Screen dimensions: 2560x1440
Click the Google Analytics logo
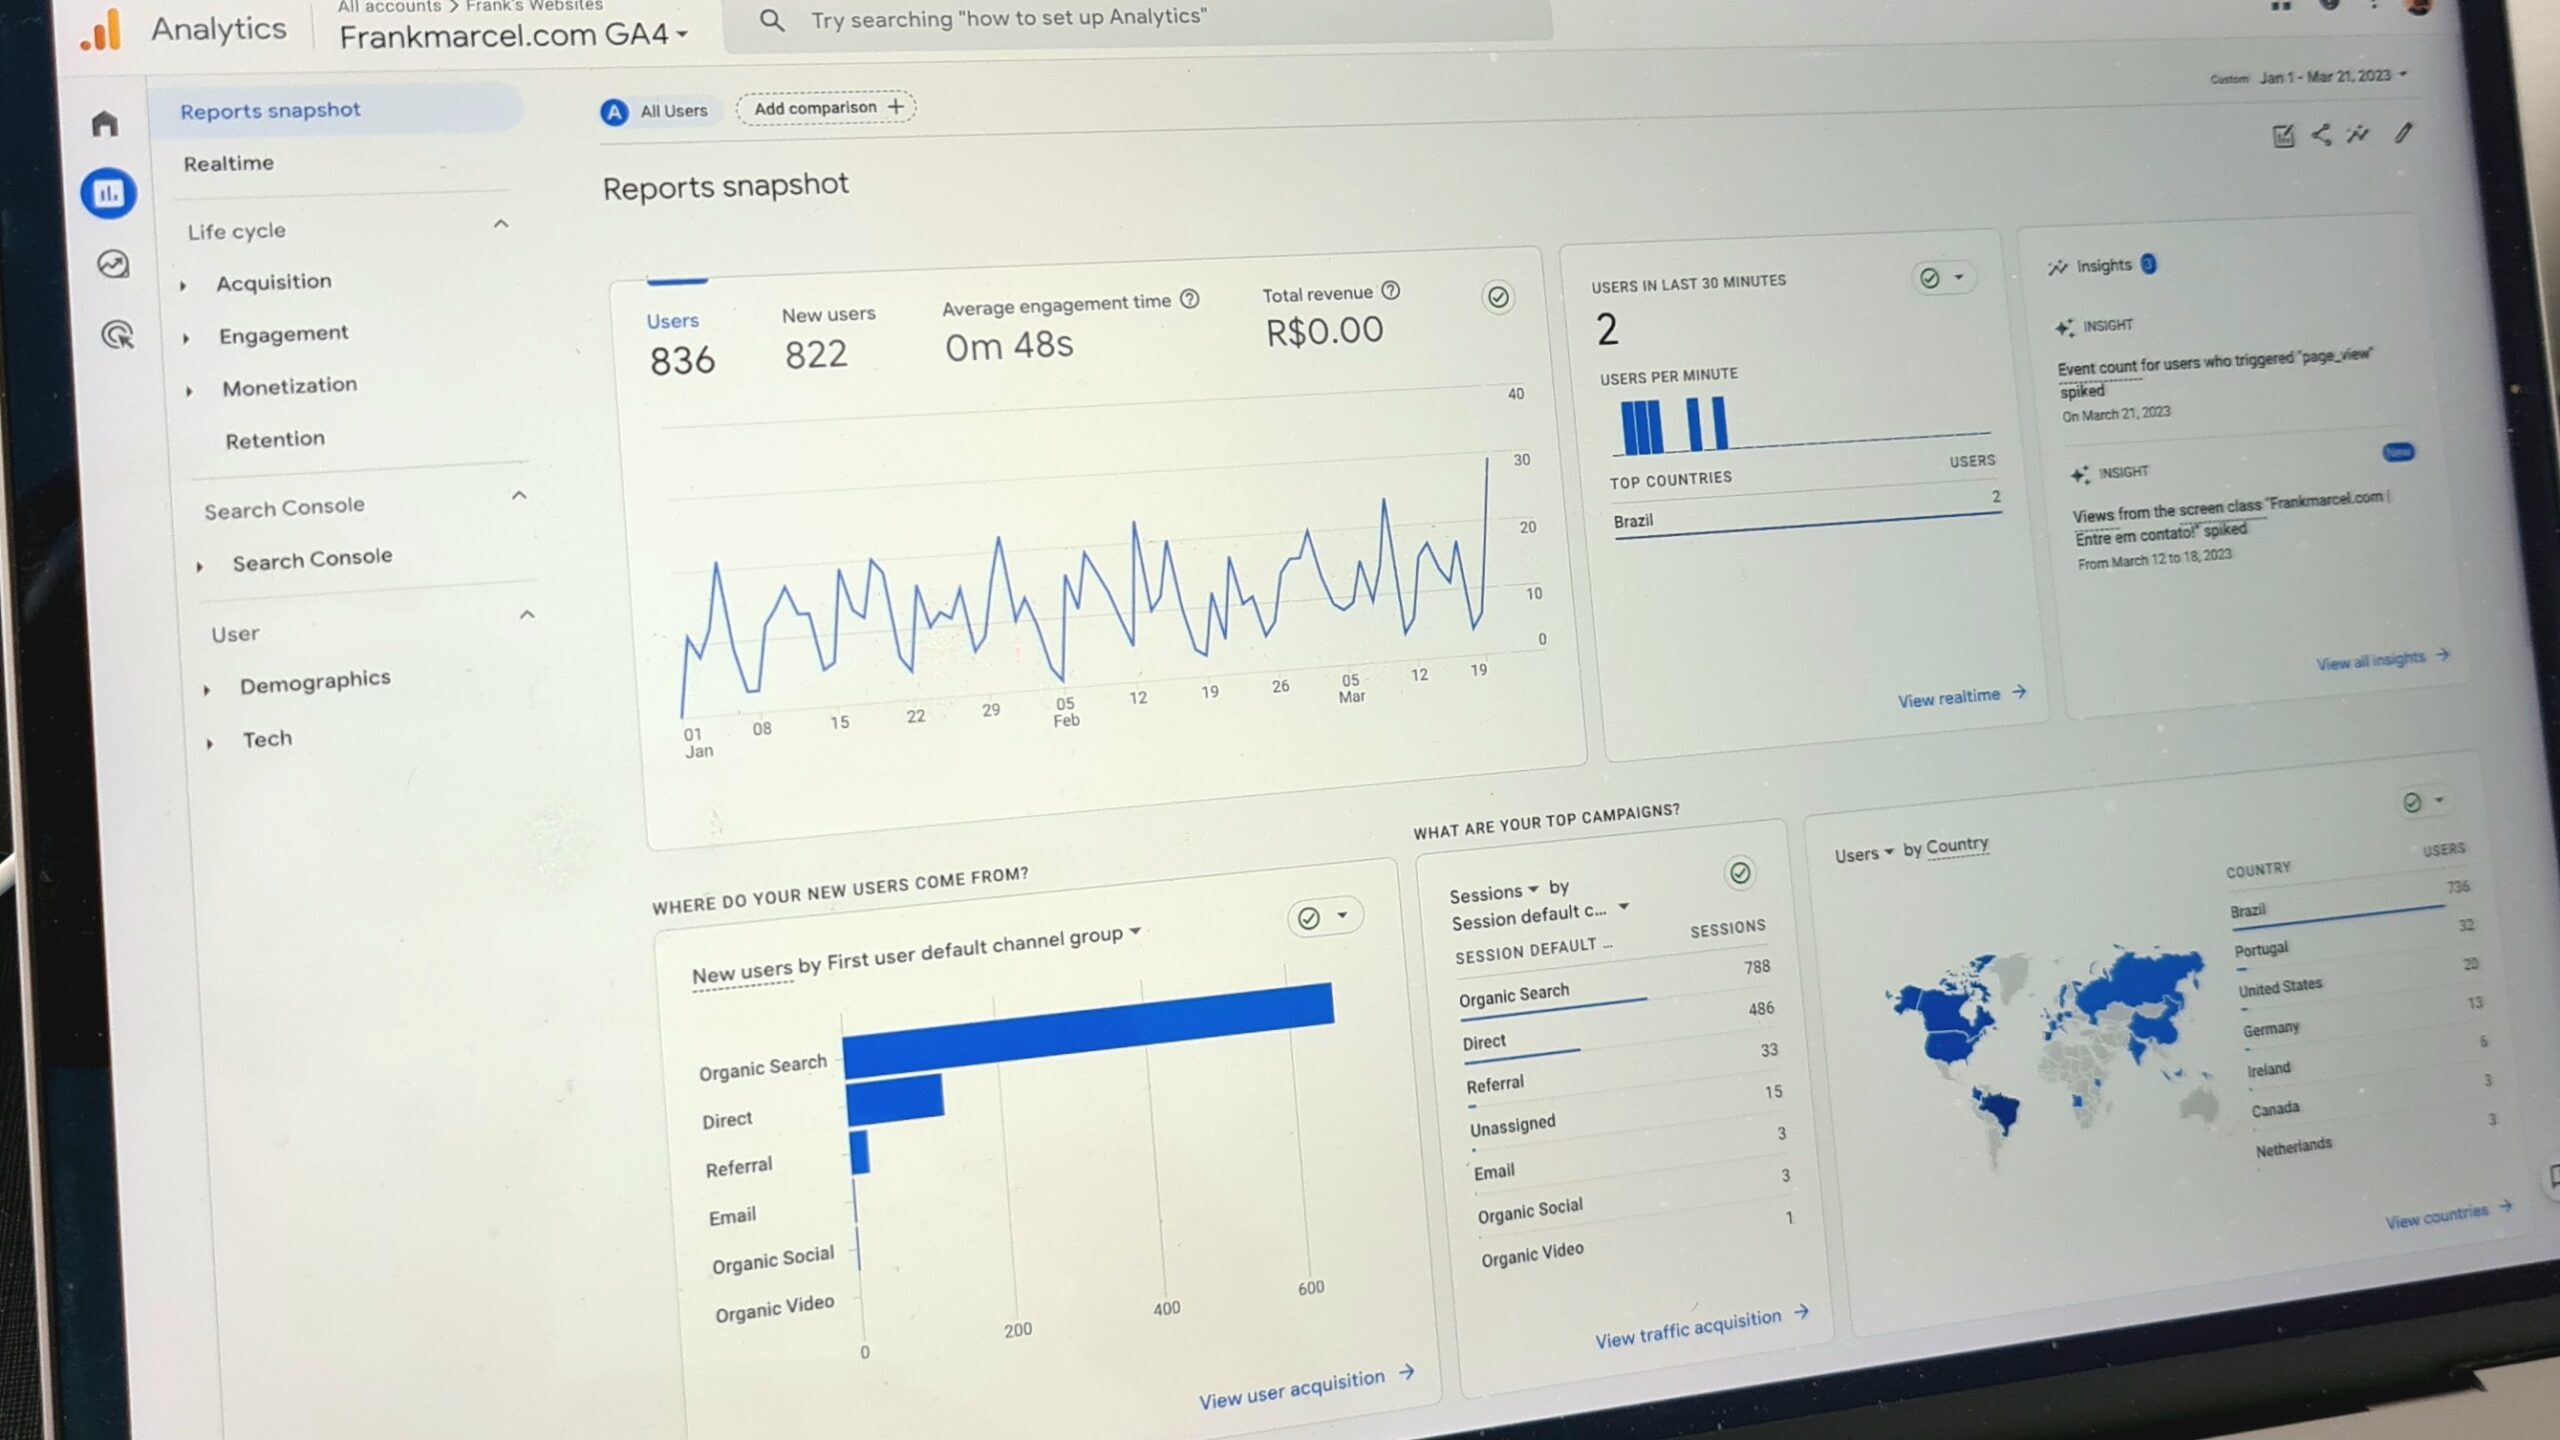(101, 29)
